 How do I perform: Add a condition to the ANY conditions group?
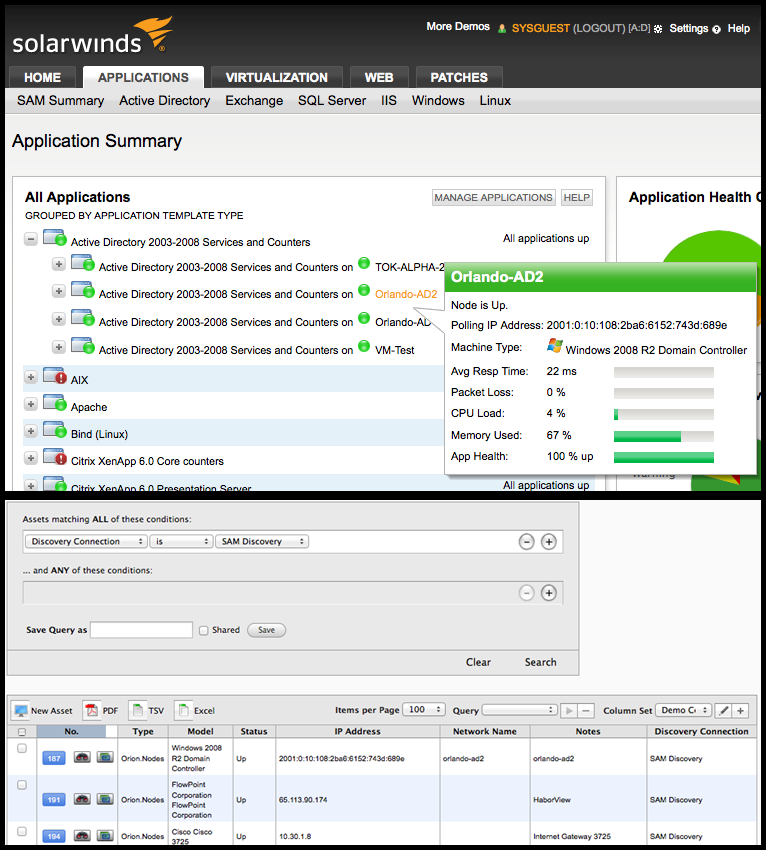(549, 593)
